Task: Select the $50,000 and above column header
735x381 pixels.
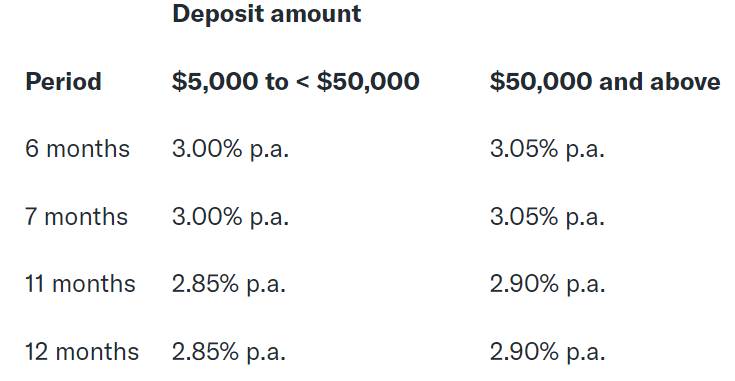Action: coord(605,82)
